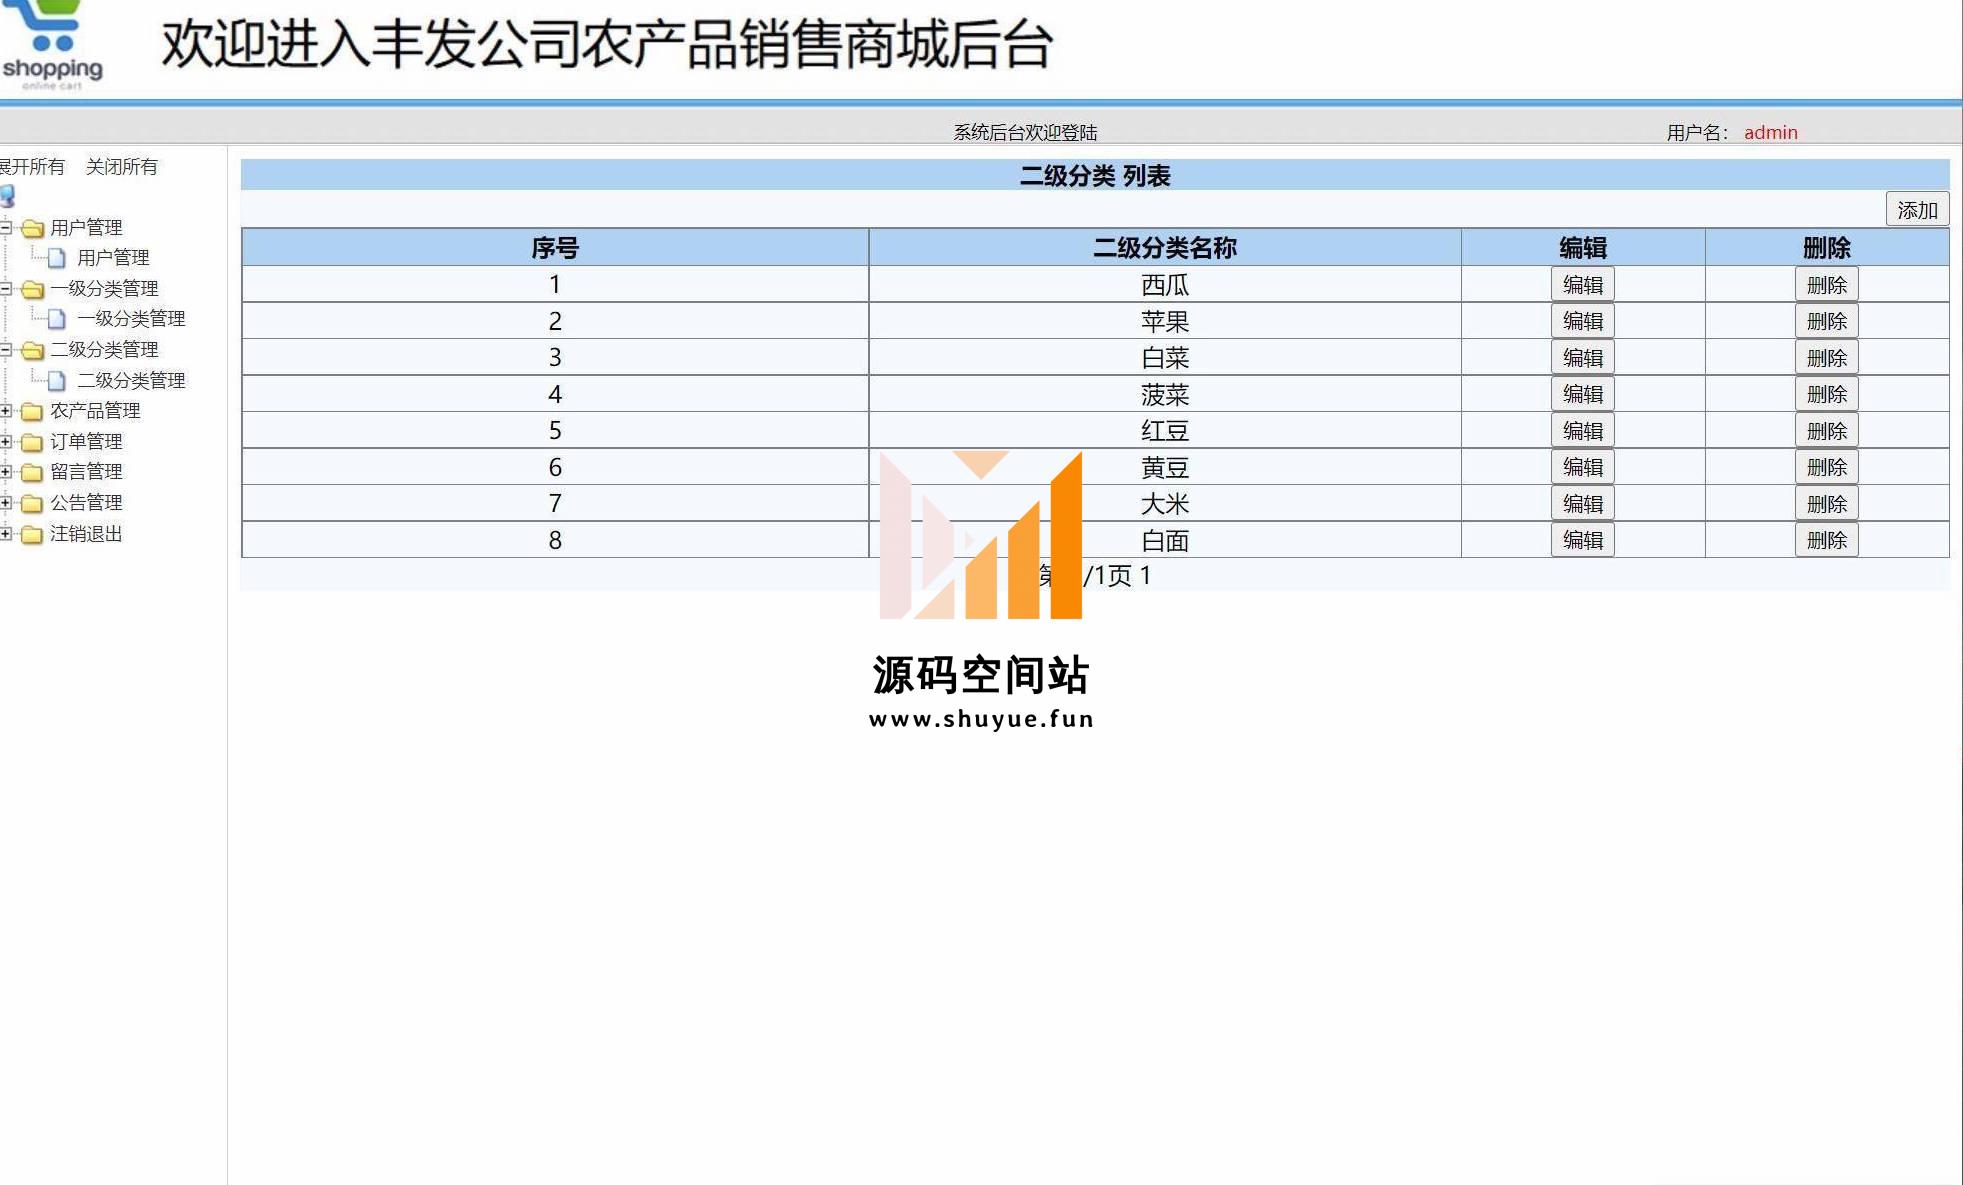The width and height of the screenshot is (1963, 1185).
Task: Click the 留言管理 folder icon
Action: point(33,473)
